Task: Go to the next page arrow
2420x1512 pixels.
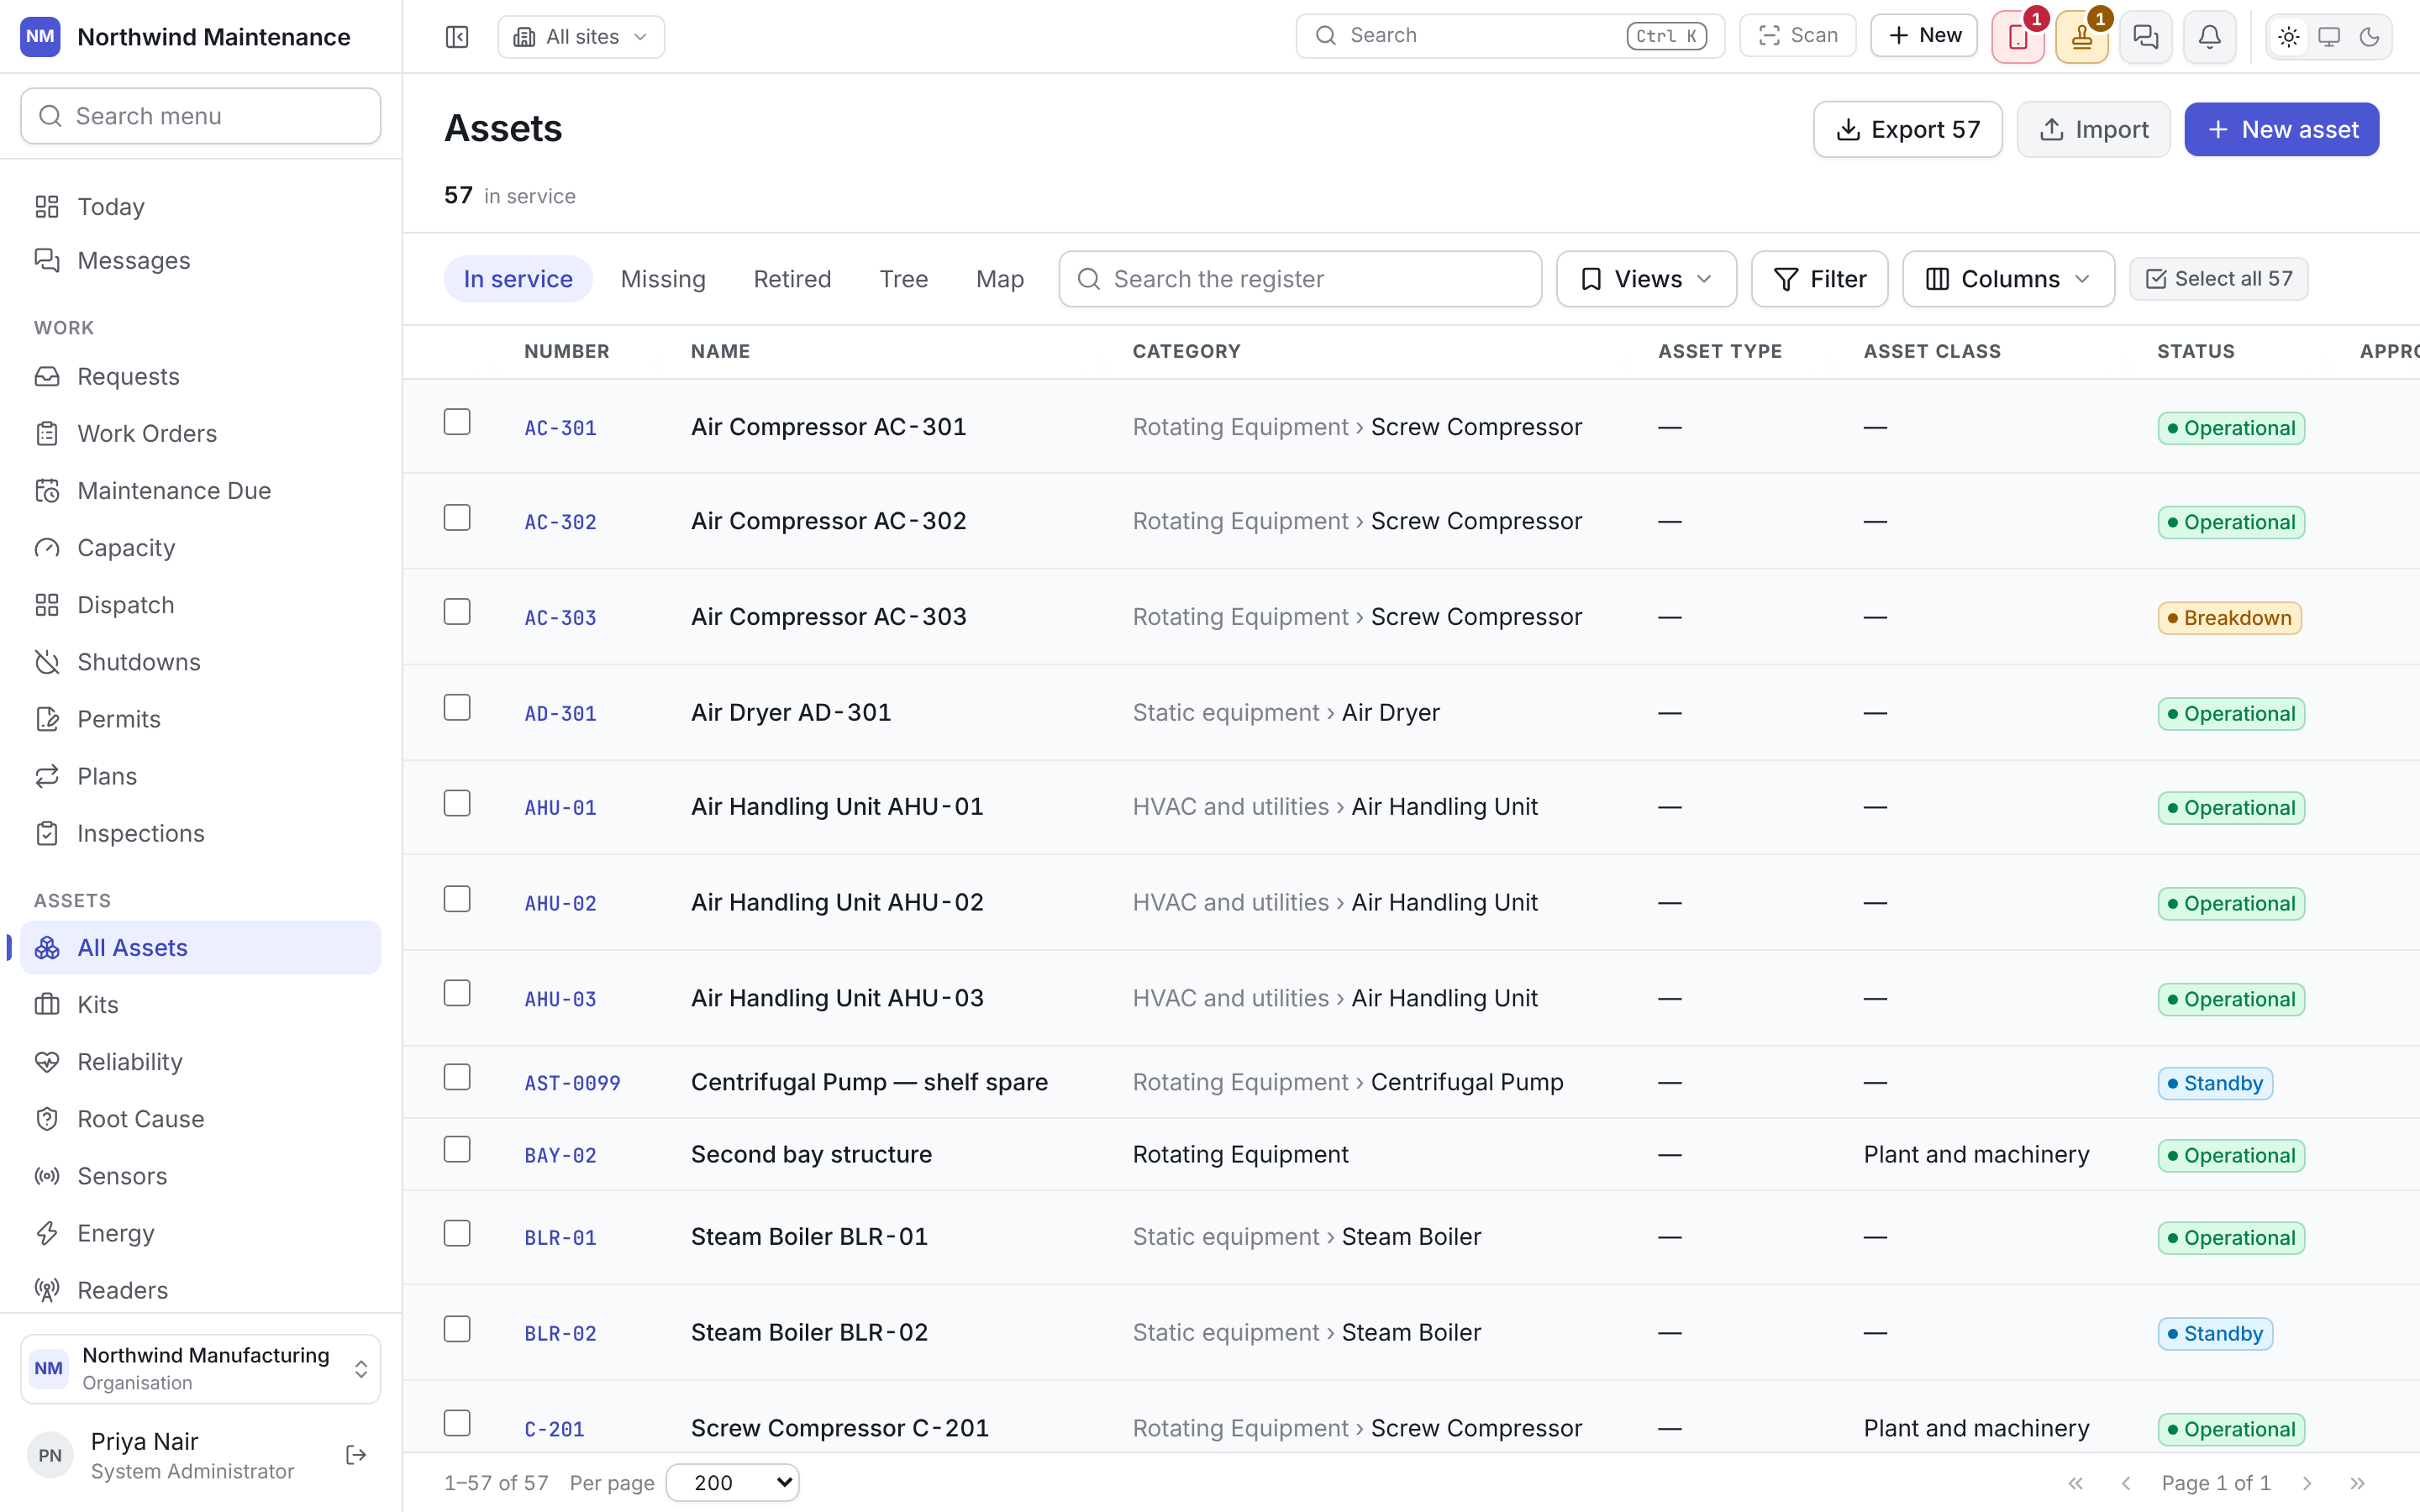Action: tap(2307, 1483)
